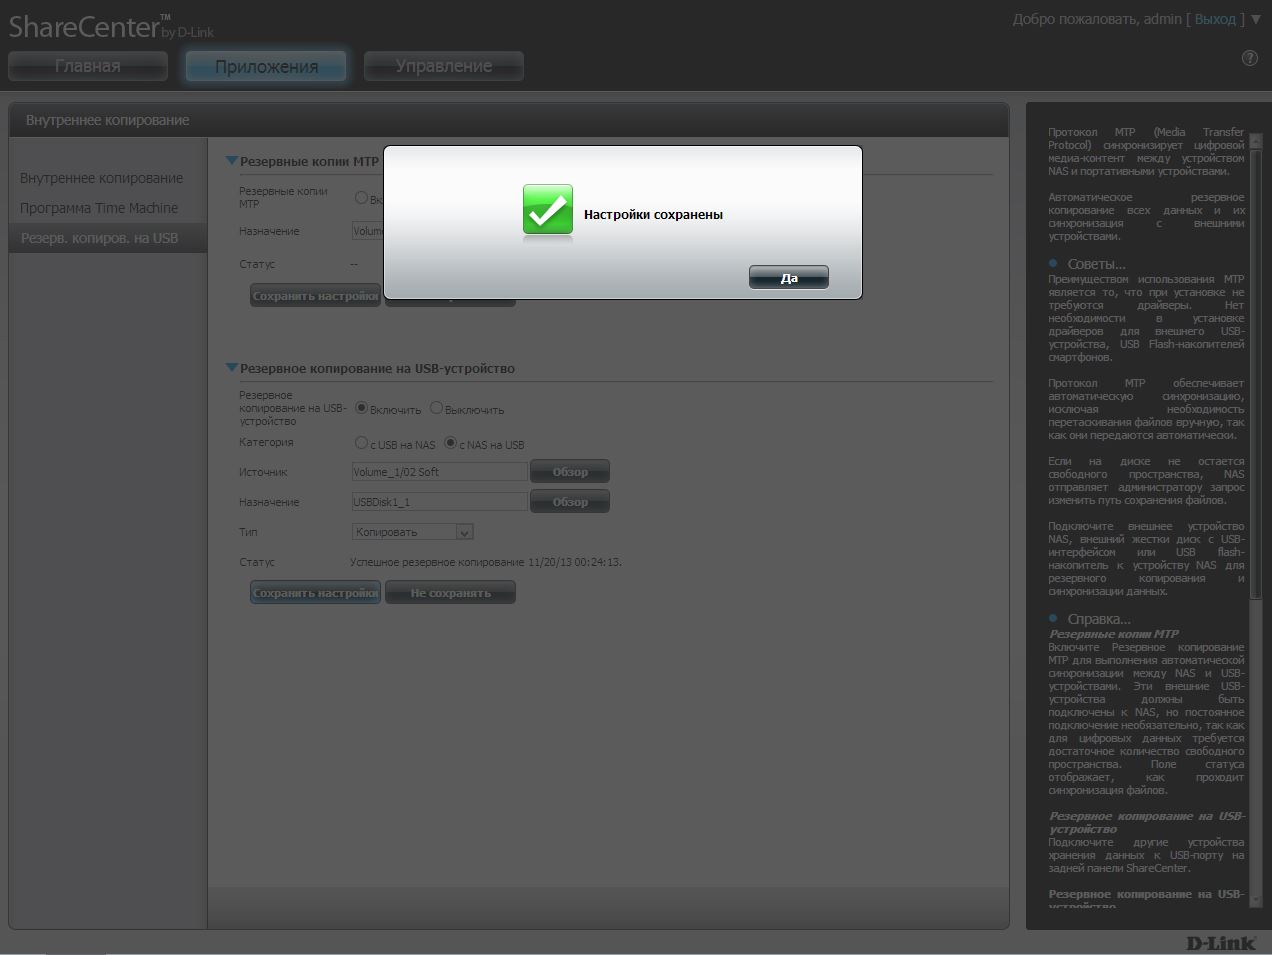Open the help question mark icon
Viewport: 1272px width, 955px height.
[1249, 58]
